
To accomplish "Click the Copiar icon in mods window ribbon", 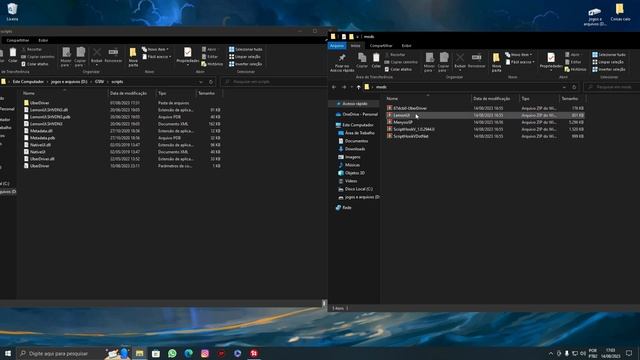I will click(x=362, y=60).
